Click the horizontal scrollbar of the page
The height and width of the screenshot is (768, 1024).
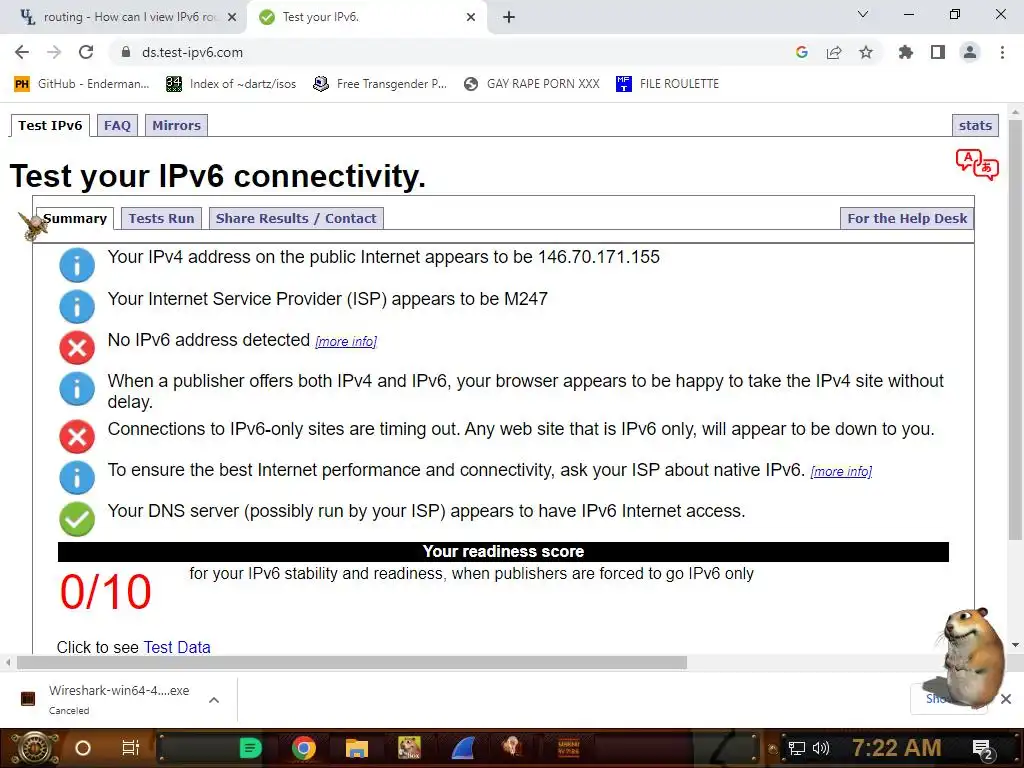352,663
